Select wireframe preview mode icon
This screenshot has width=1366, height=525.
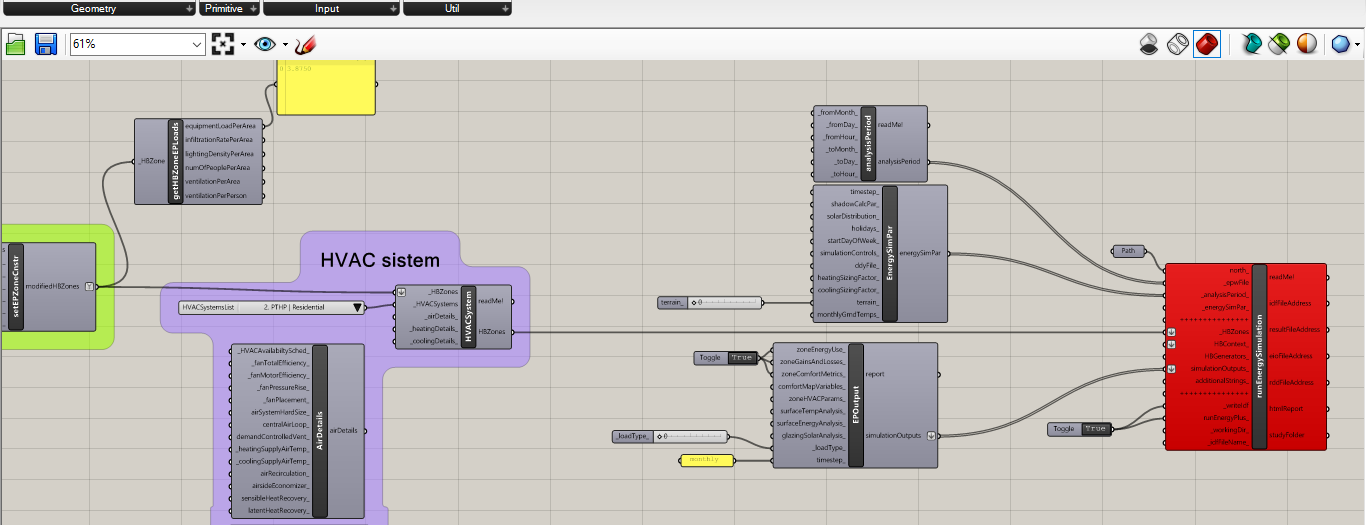pos(1178,44)
